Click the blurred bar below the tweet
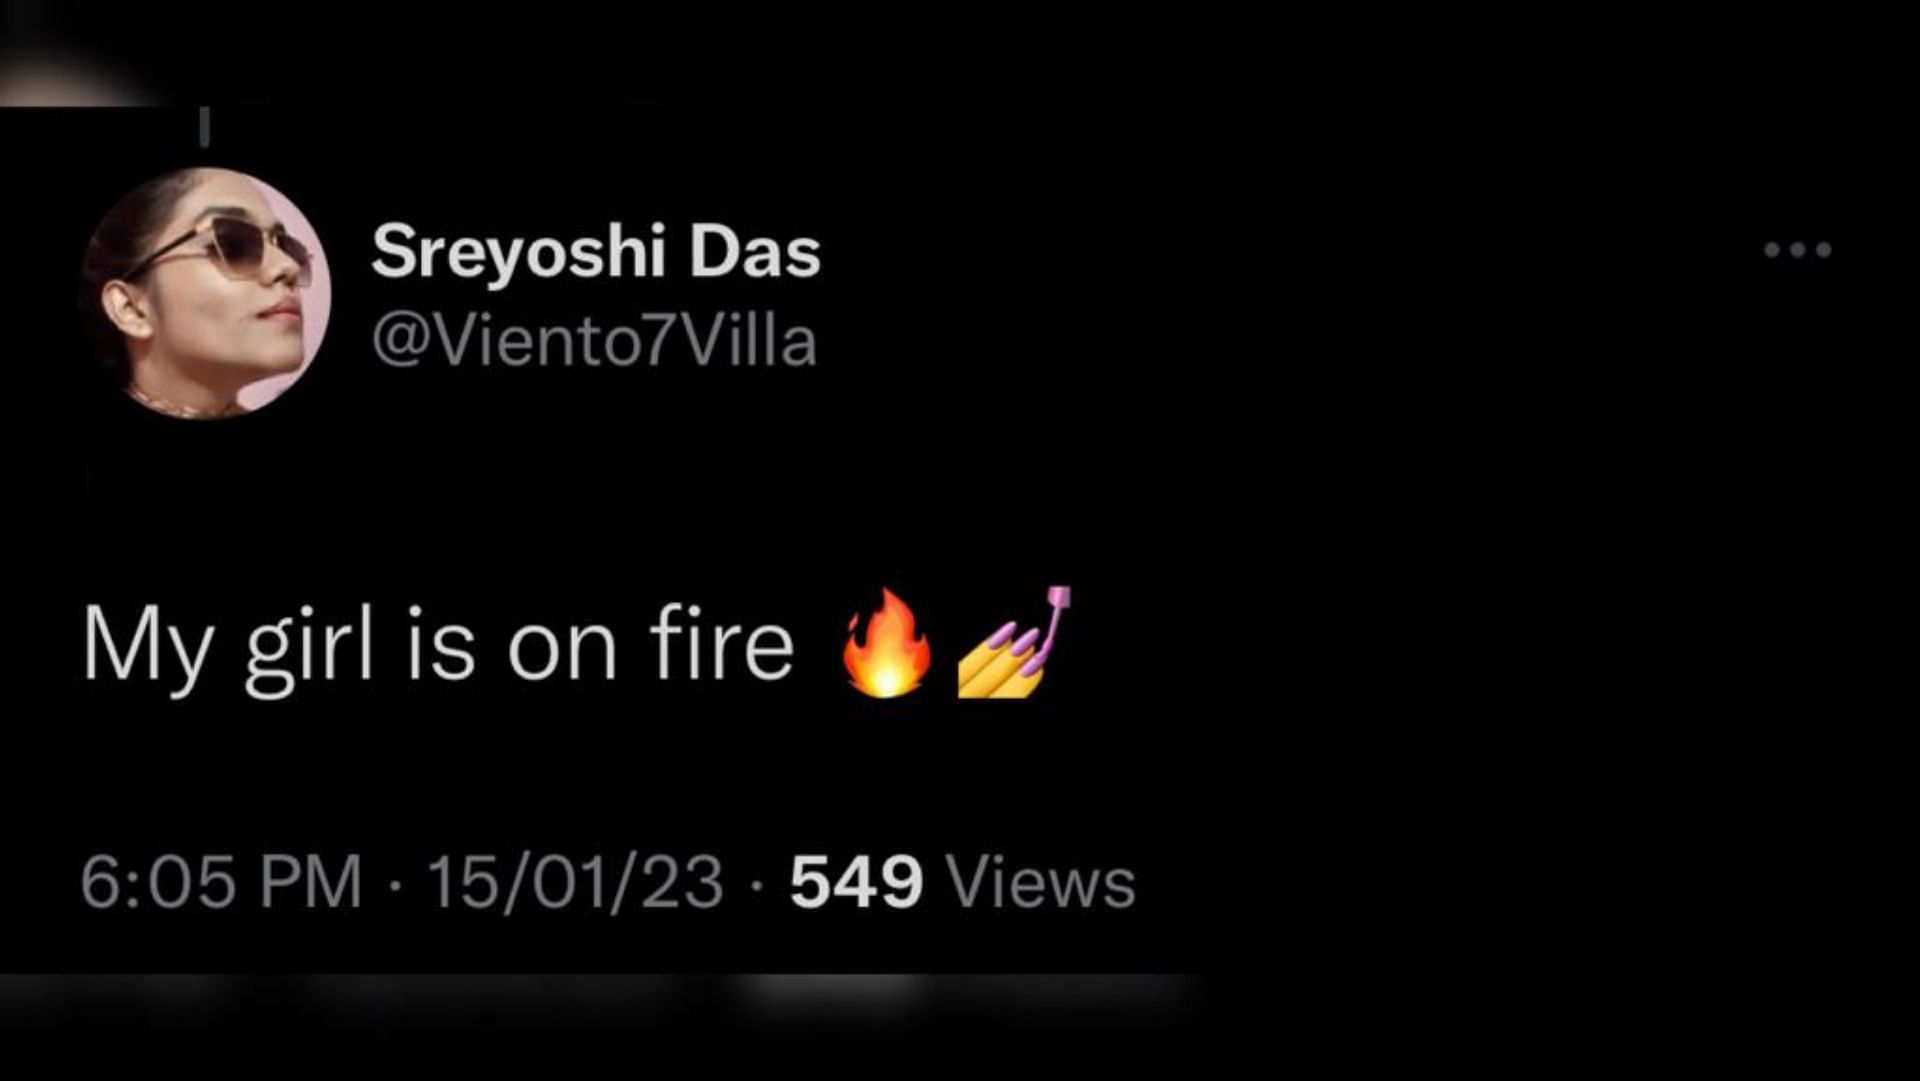This screenshot has width=1920, height=1081. coord(600,1000)
